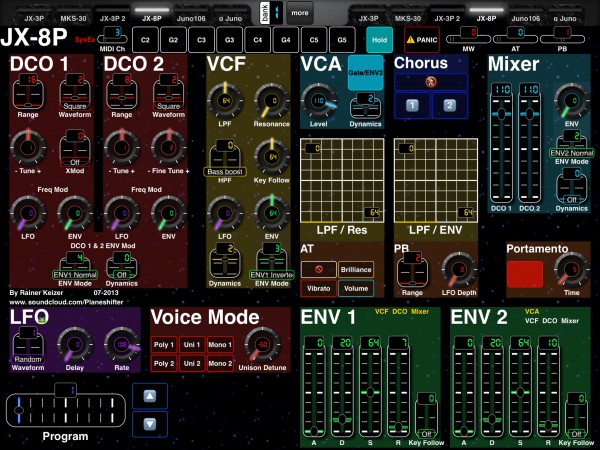Click the ENV 2 Decay slider
The image size is (600, 450).
click(x=492, y=387)
